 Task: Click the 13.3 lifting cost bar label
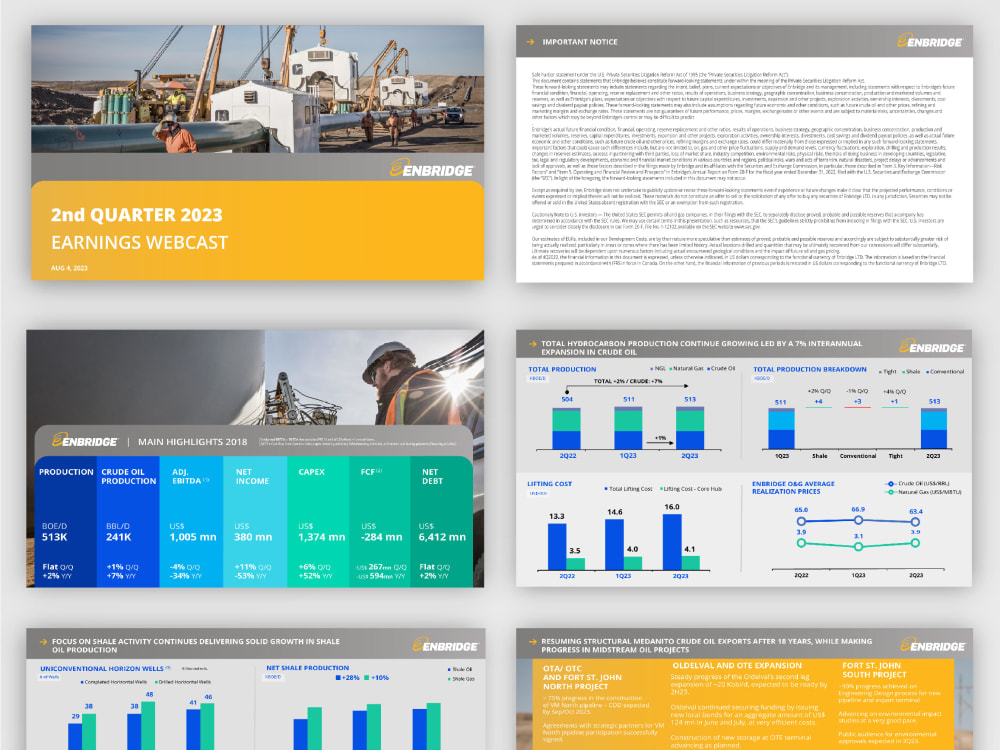[556, 516]
